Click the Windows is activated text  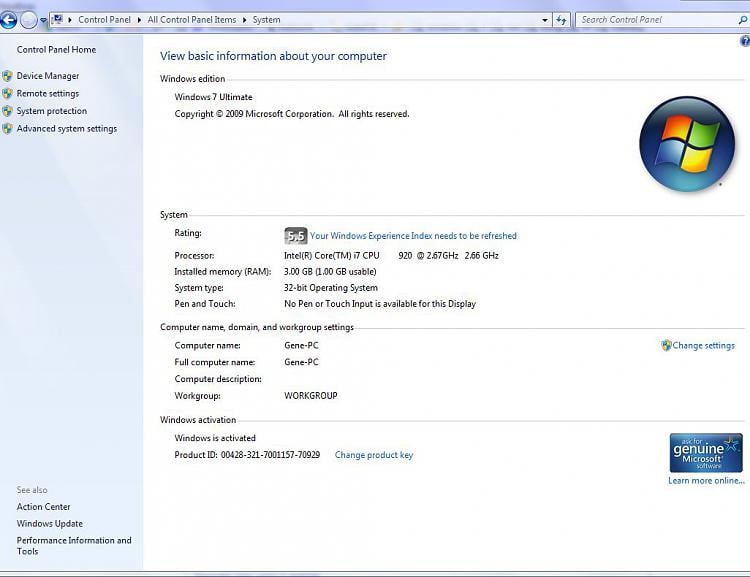coord(215,438)
